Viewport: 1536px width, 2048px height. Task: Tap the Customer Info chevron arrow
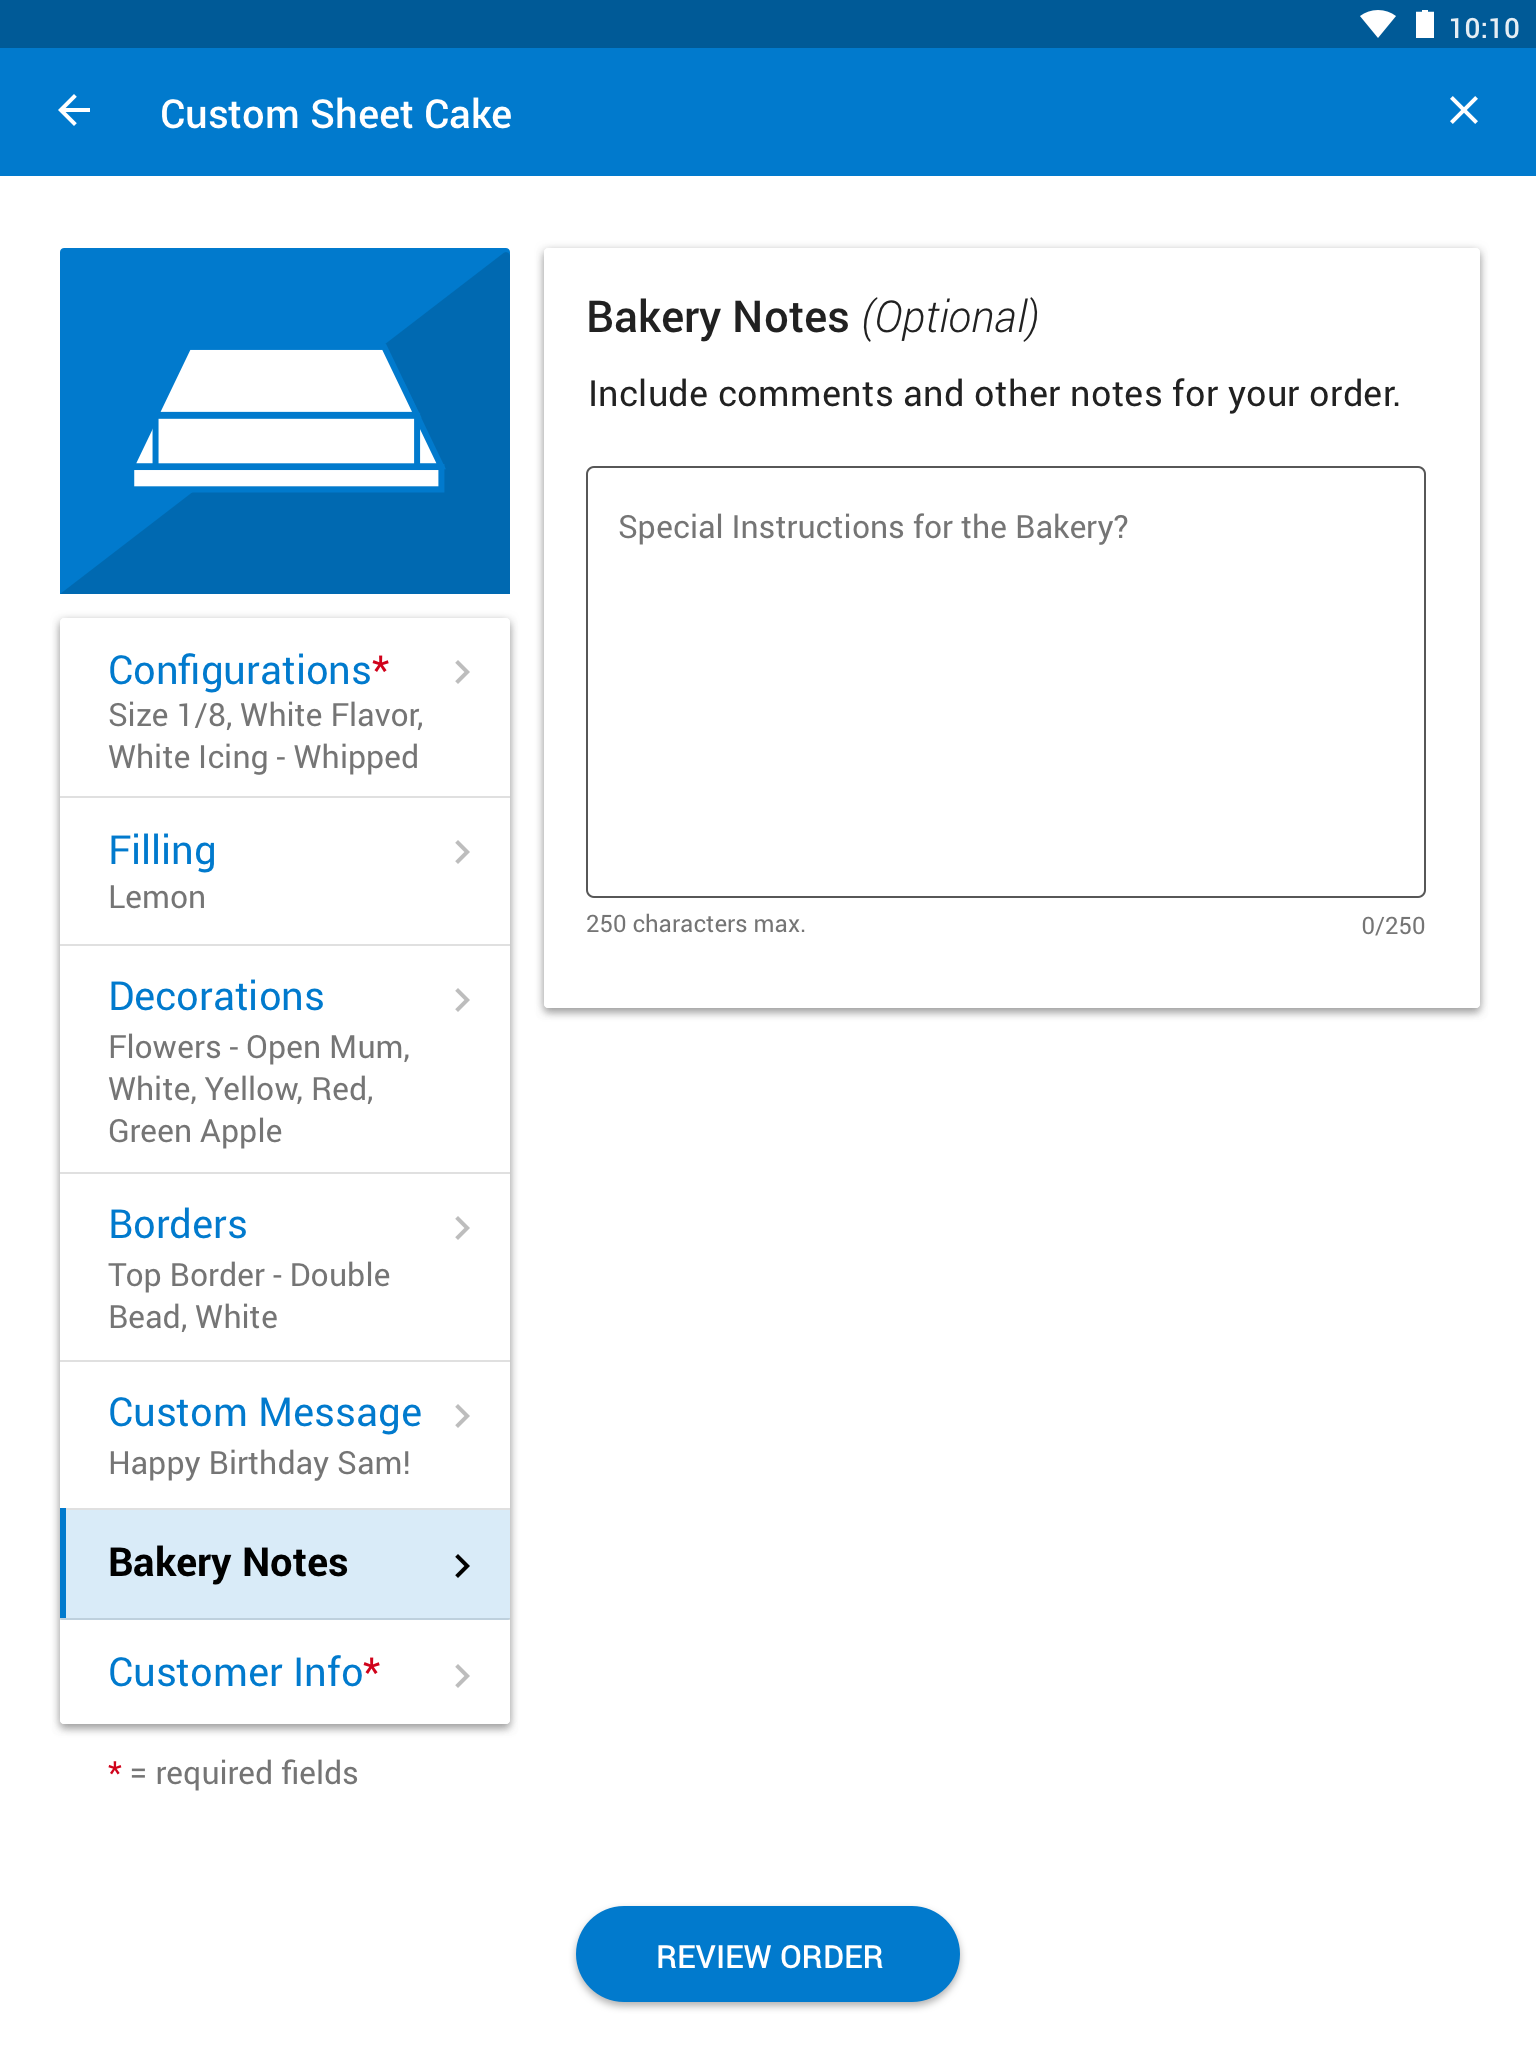pos(462,1675)
